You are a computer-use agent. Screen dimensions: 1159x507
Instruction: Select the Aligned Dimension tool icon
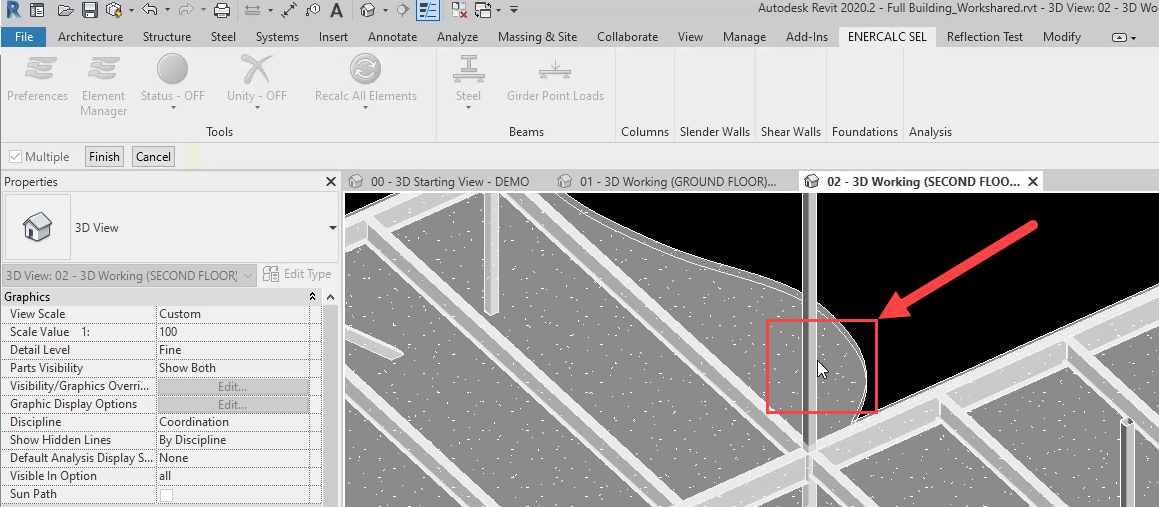pos(289,10)
